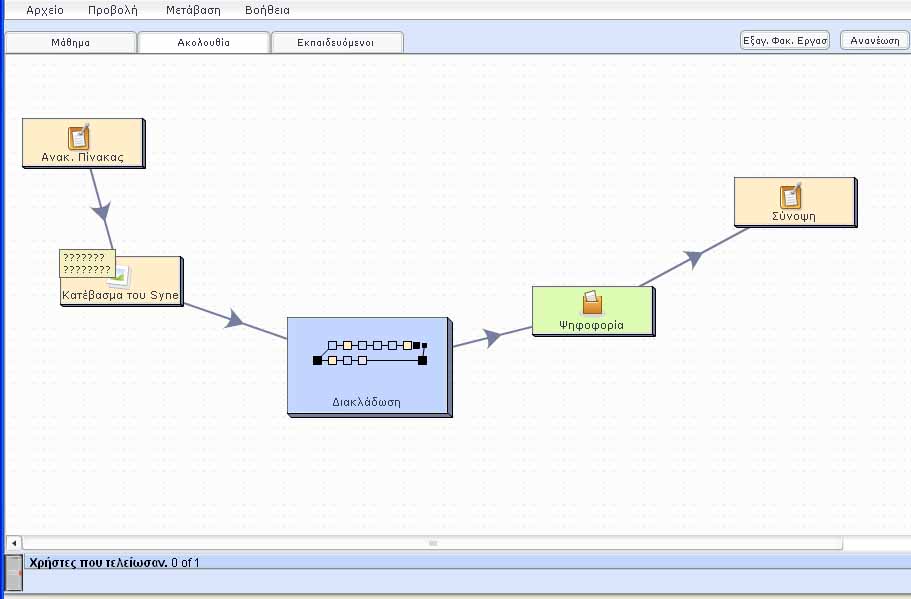
Task: Switch to the Εκπαιδευόμενοι tab
Action: [x=336, y=43]
